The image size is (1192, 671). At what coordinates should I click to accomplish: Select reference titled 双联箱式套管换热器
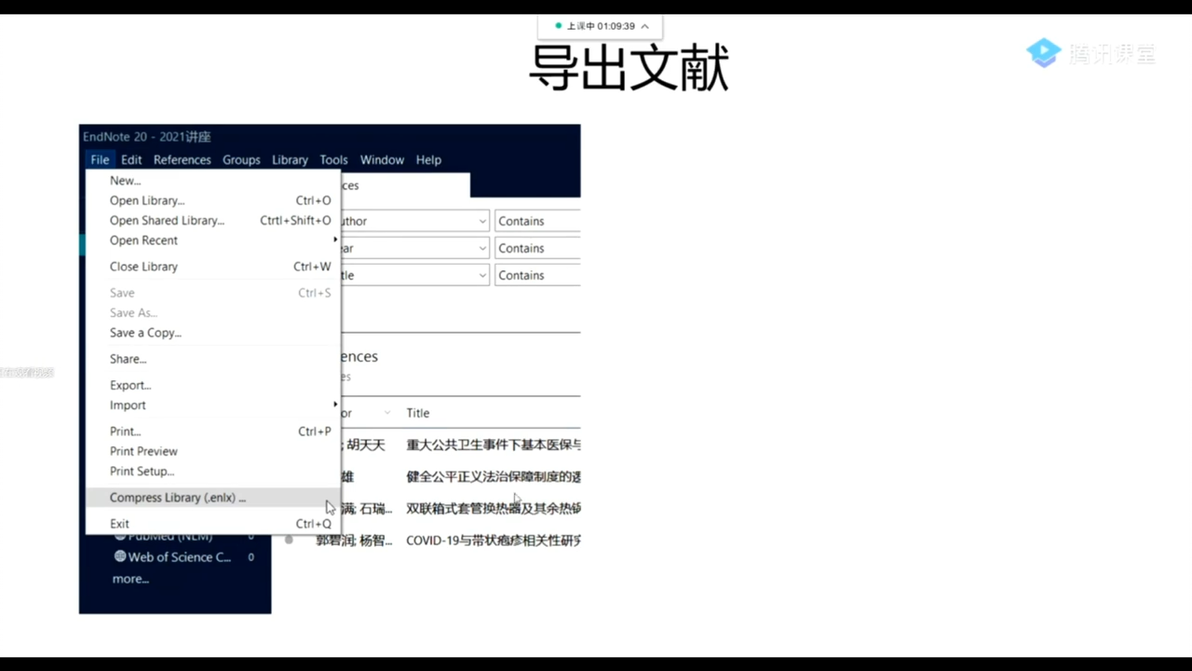pos(493,508)
